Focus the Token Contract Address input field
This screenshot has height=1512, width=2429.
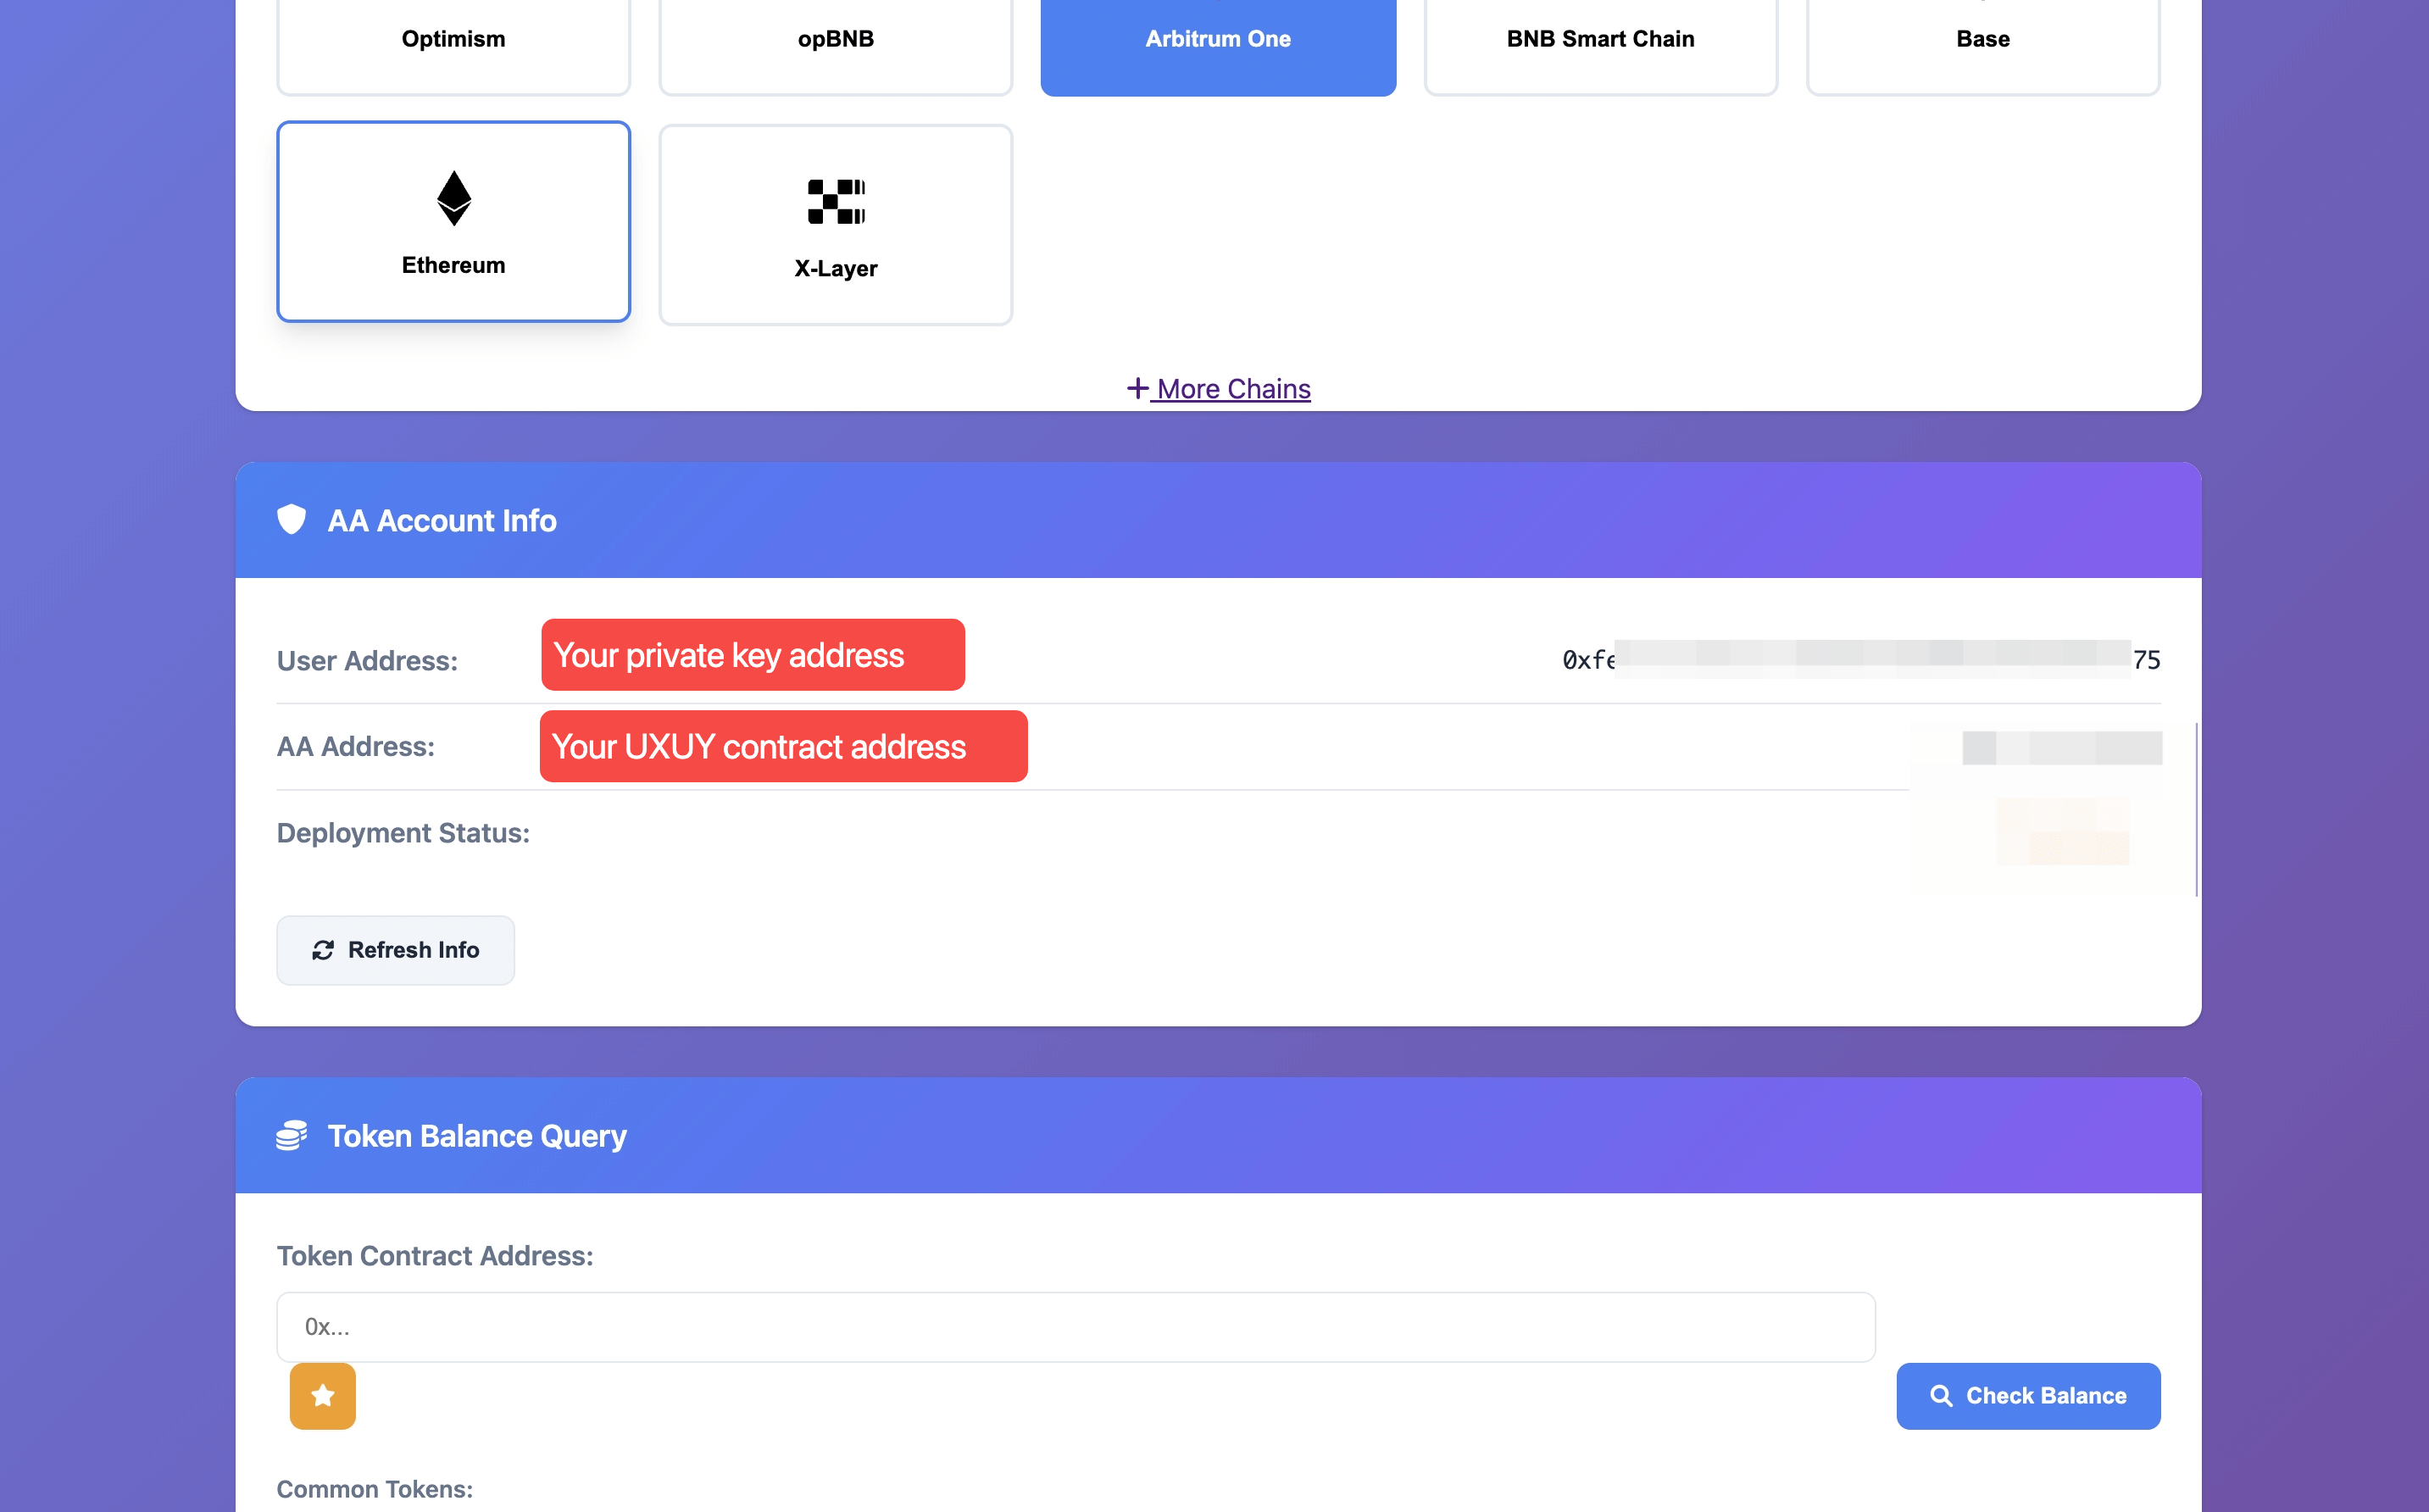point(1075,1327)
